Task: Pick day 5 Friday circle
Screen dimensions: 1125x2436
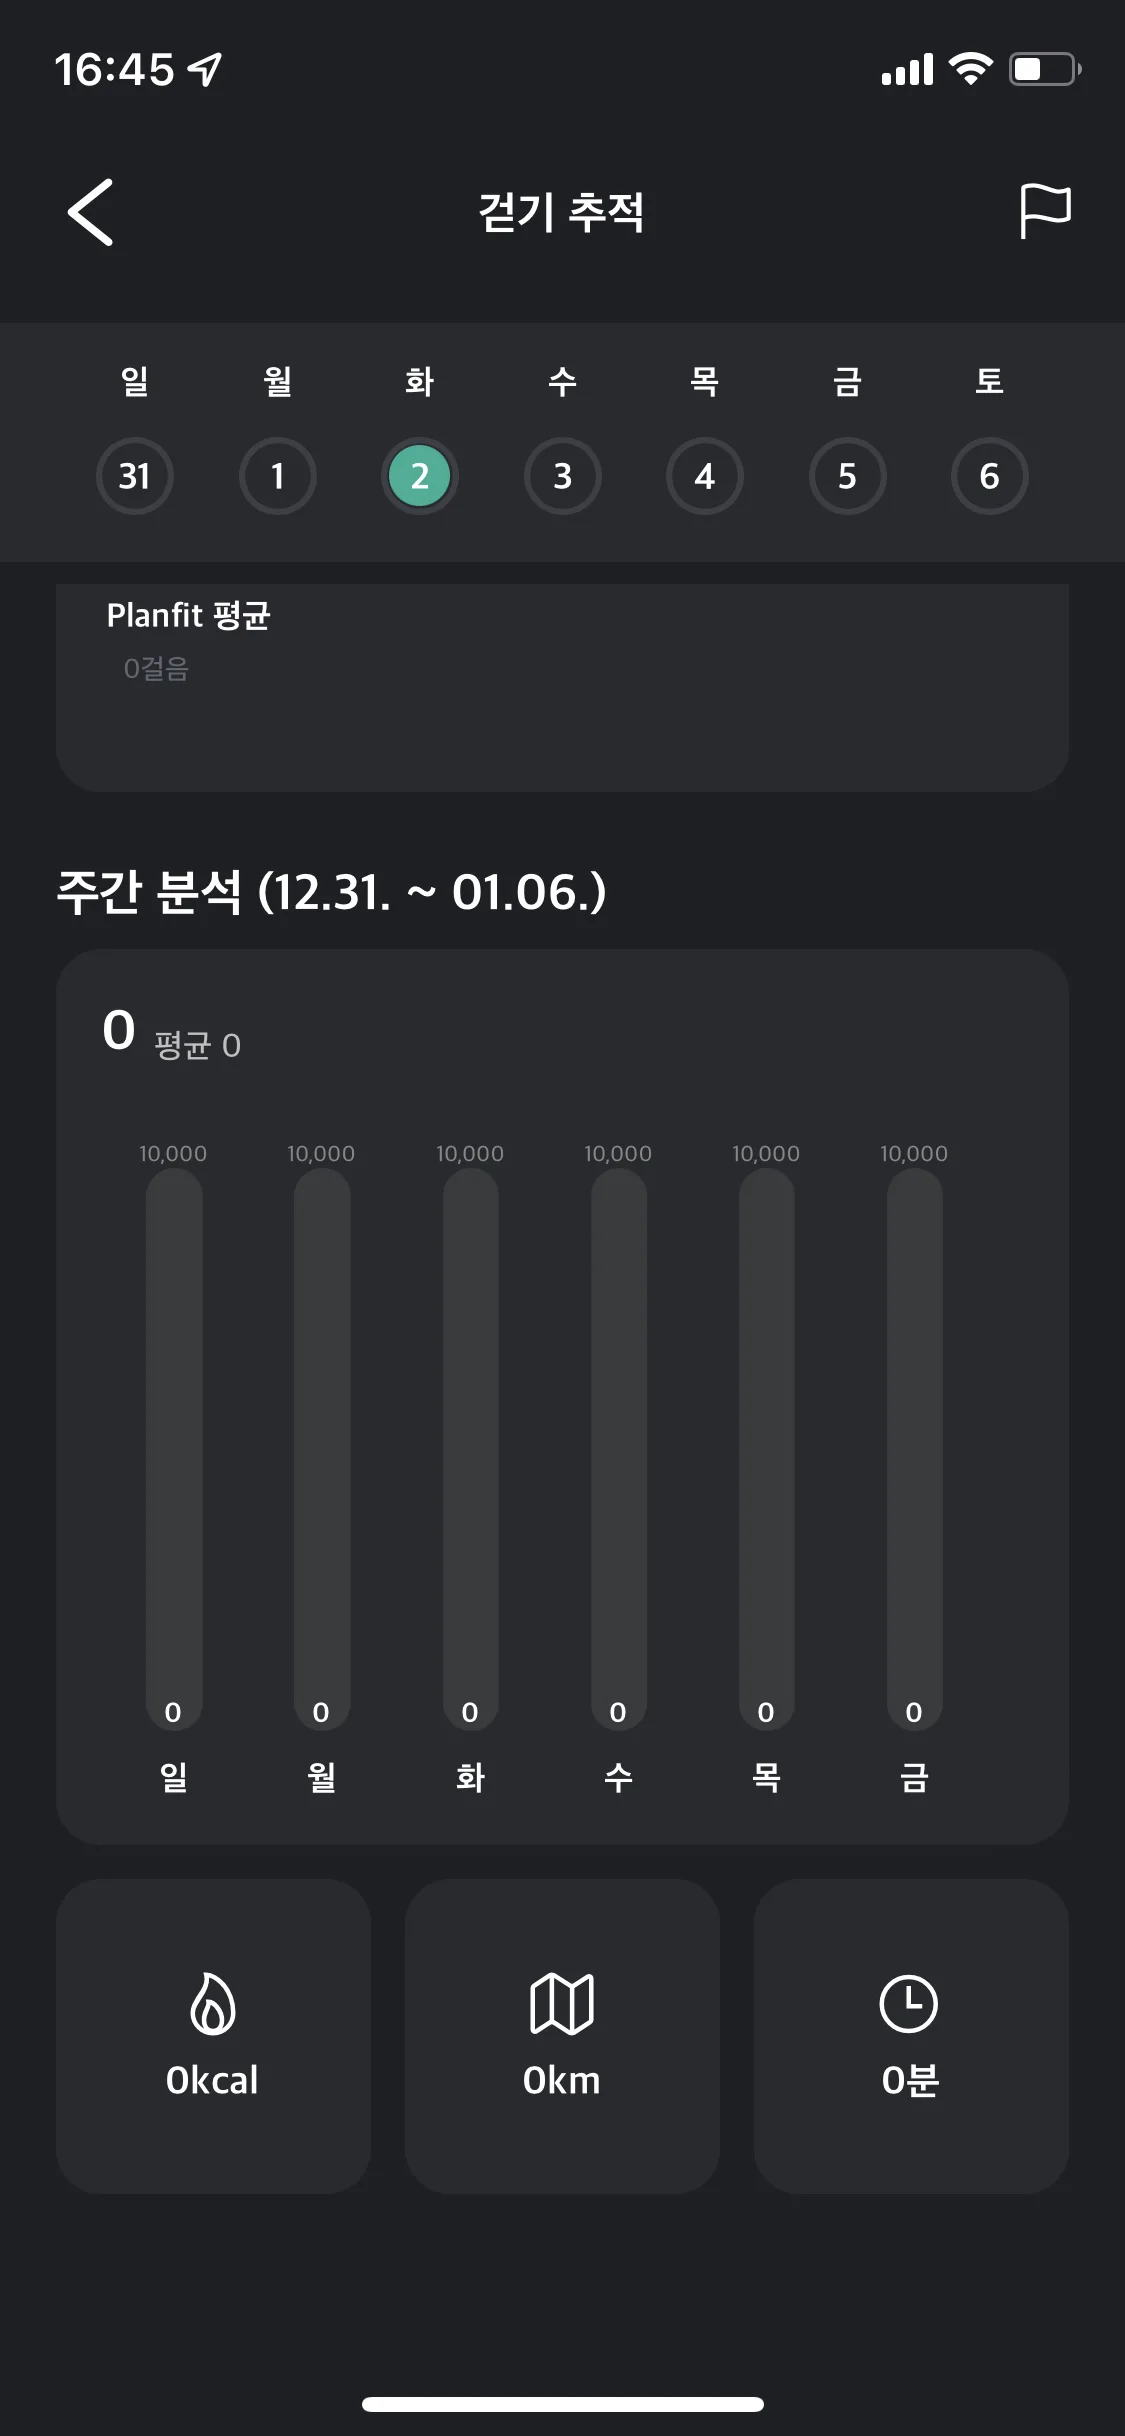Action: point(848,476)
